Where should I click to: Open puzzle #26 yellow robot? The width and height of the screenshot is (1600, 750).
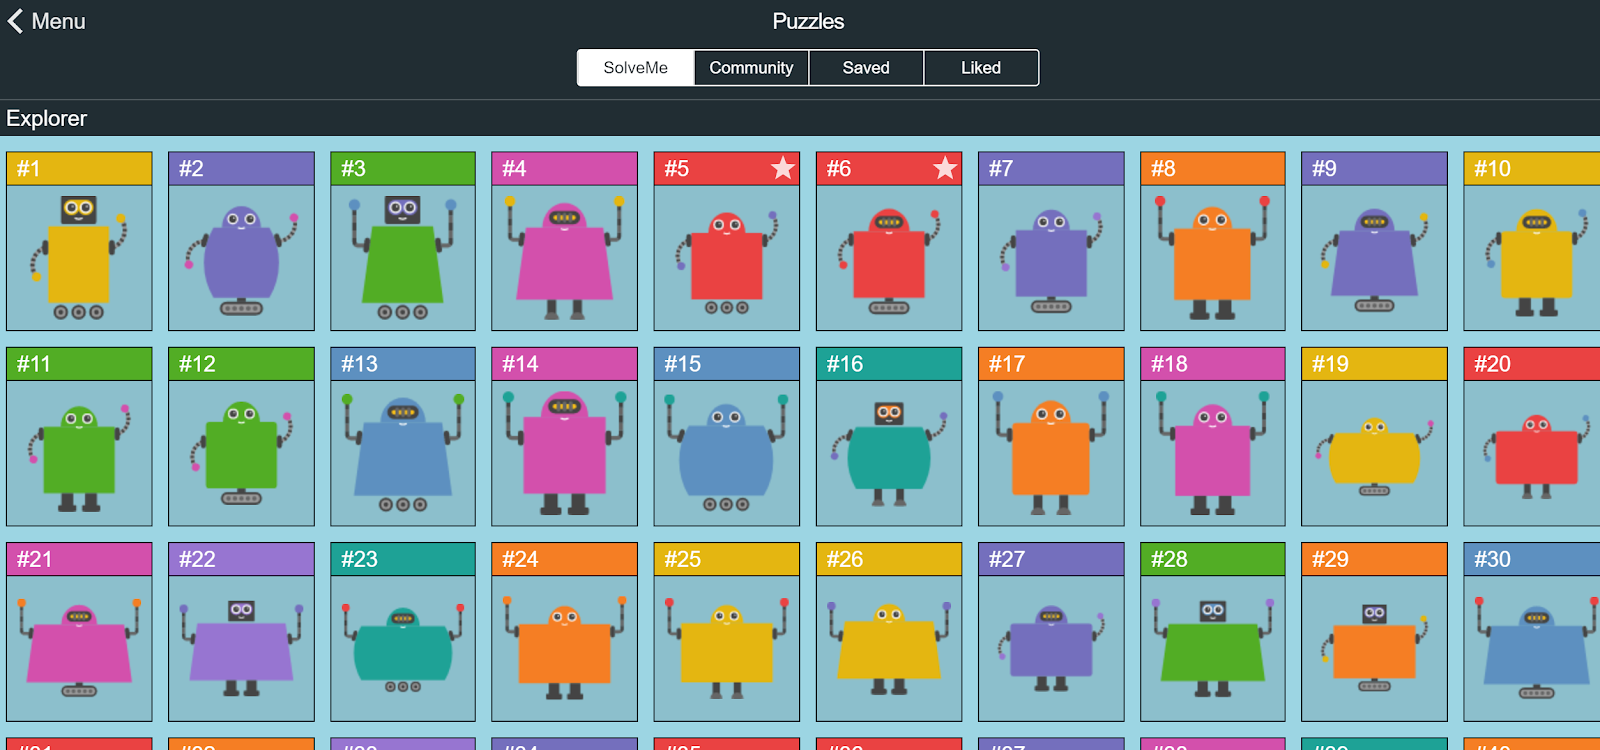tap(889, 632)
